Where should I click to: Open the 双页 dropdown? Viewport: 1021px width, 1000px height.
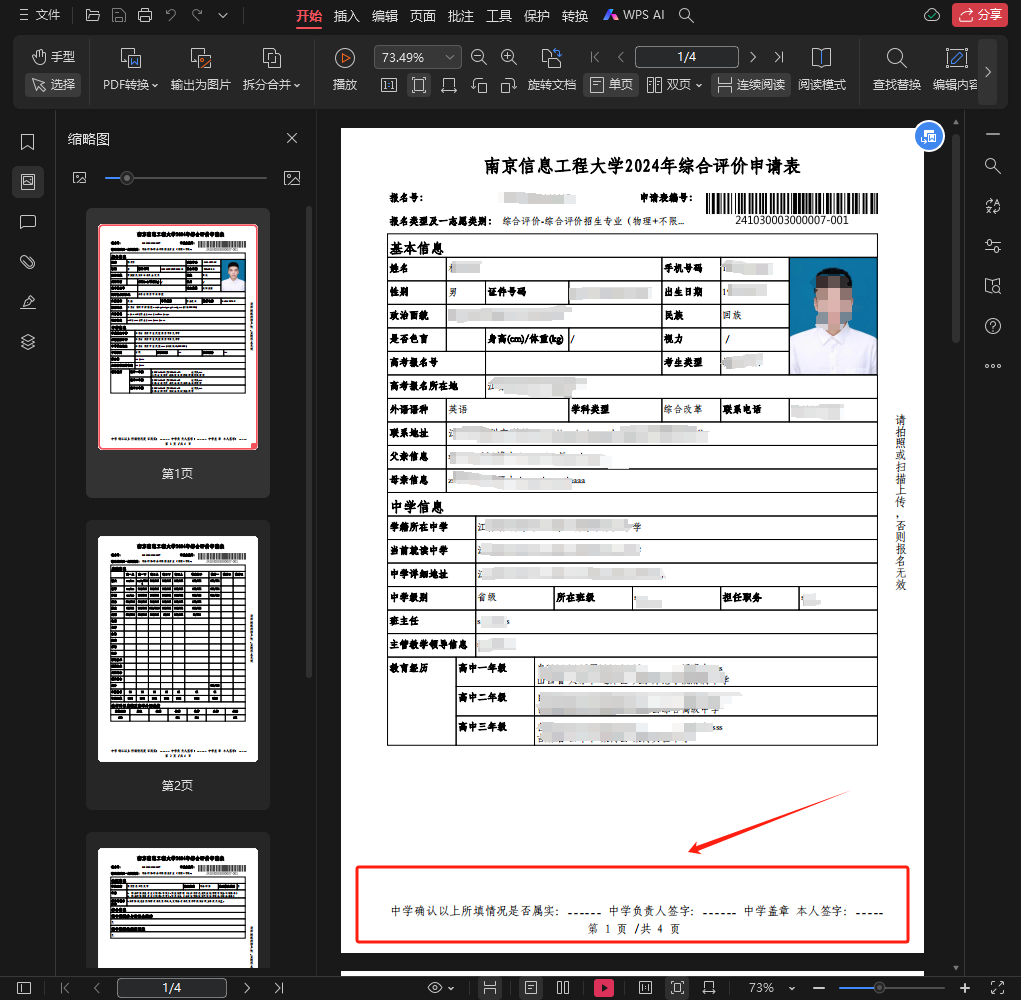(675, 85)
